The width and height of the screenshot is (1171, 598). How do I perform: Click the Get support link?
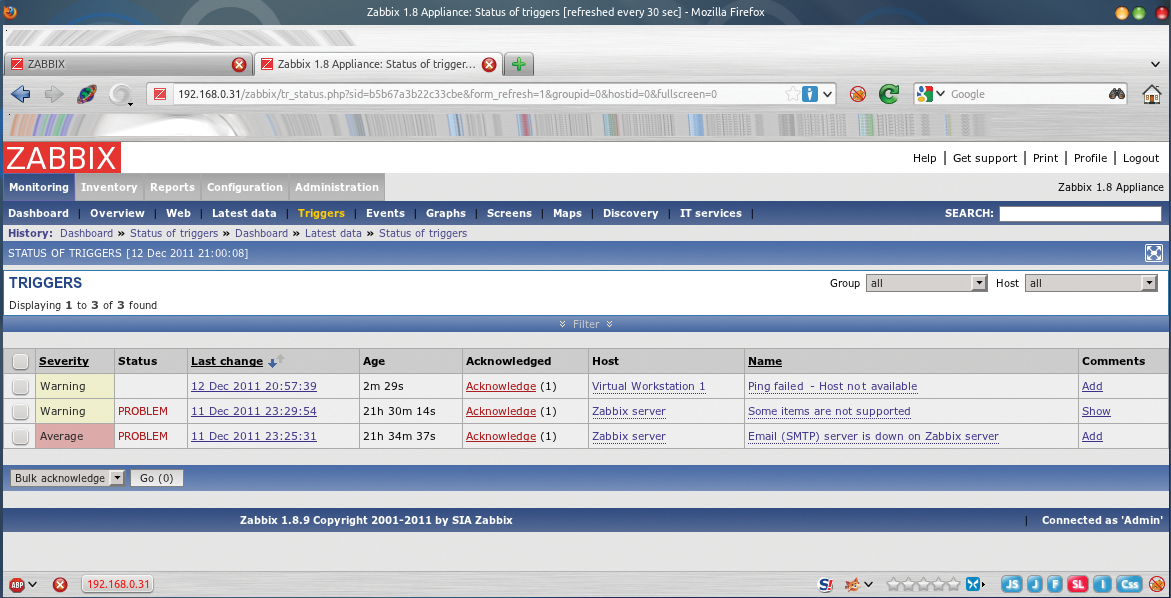[985, 158]
